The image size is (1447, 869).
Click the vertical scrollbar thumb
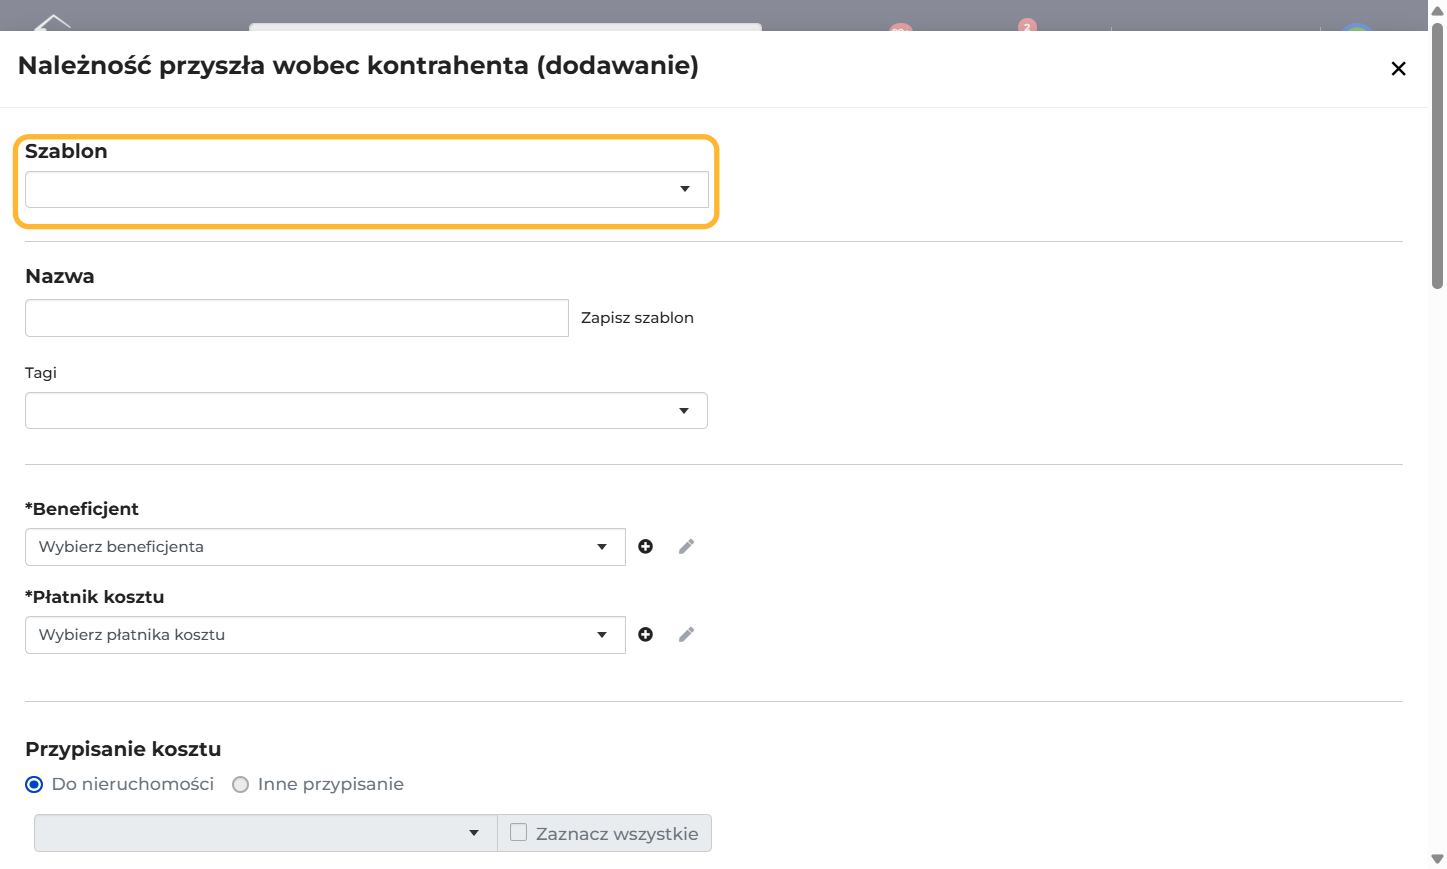point(1437,155)
